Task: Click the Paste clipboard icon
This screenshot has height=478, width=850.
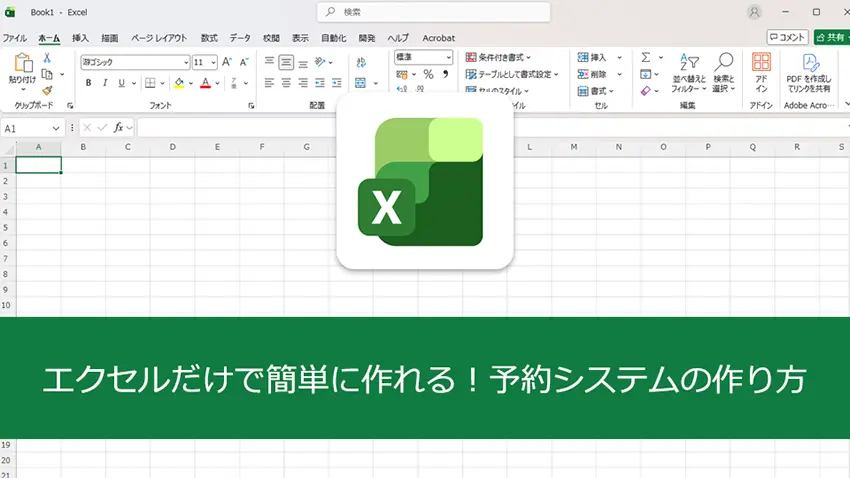Action: click(x=23, y=63)
